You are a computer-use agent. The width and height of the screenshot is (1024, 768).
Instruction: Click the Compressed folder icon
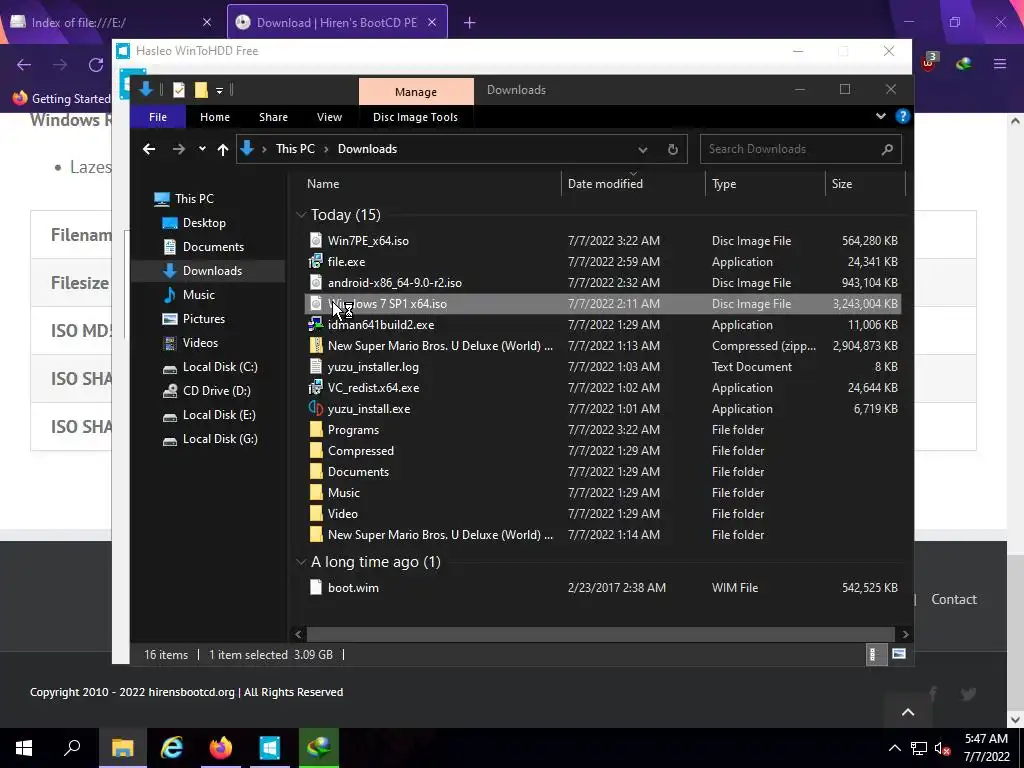tap(316, 450)
